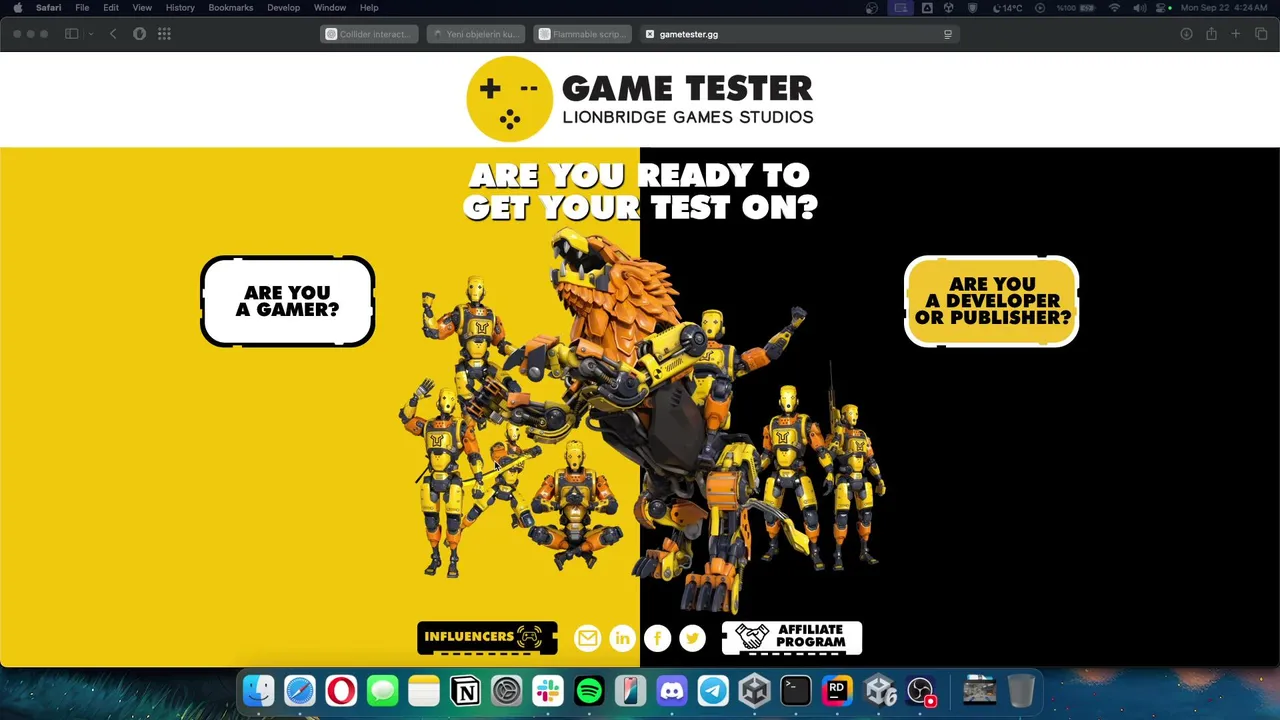Open the View menu
Image resolution: width=1280 pixels, height=720 pixels.
[142, 8]
